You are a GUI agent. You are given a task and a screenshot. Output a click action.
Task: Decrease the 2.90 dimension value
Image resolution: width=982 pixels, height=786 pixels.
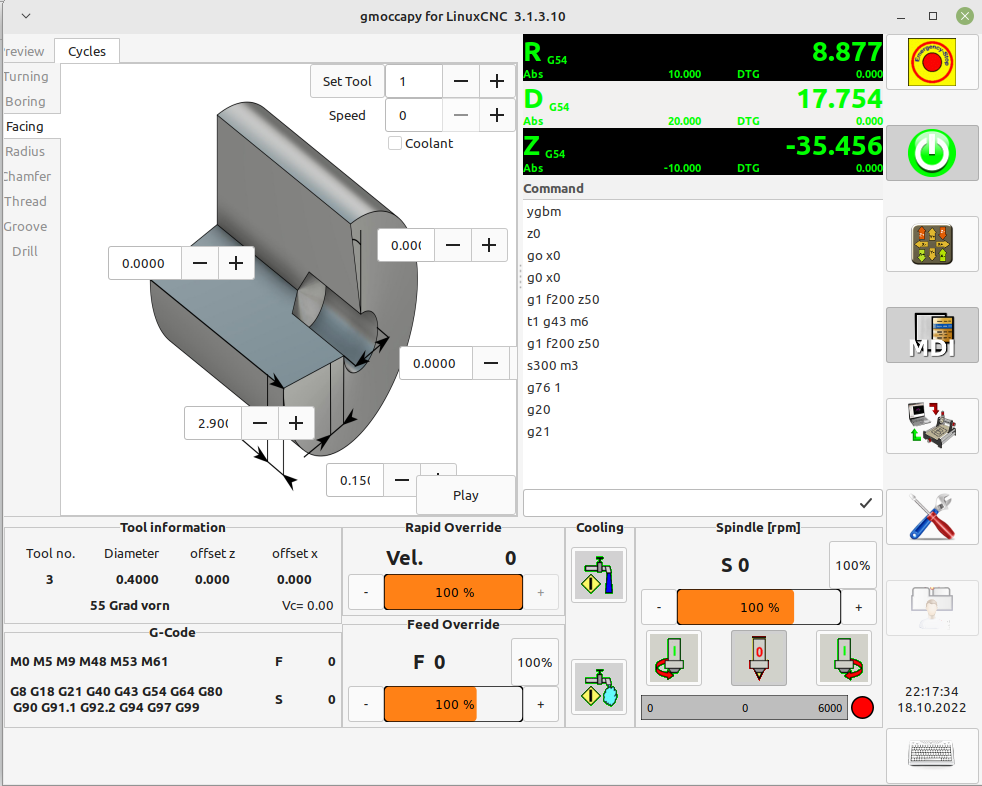click(x=260, y=423)
